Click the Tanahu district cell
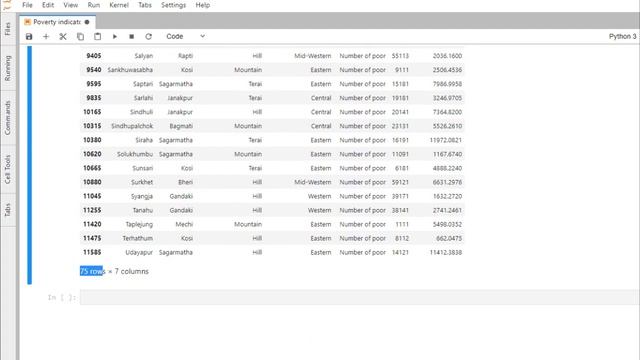The image size is (640, 360). pos(143,210)
